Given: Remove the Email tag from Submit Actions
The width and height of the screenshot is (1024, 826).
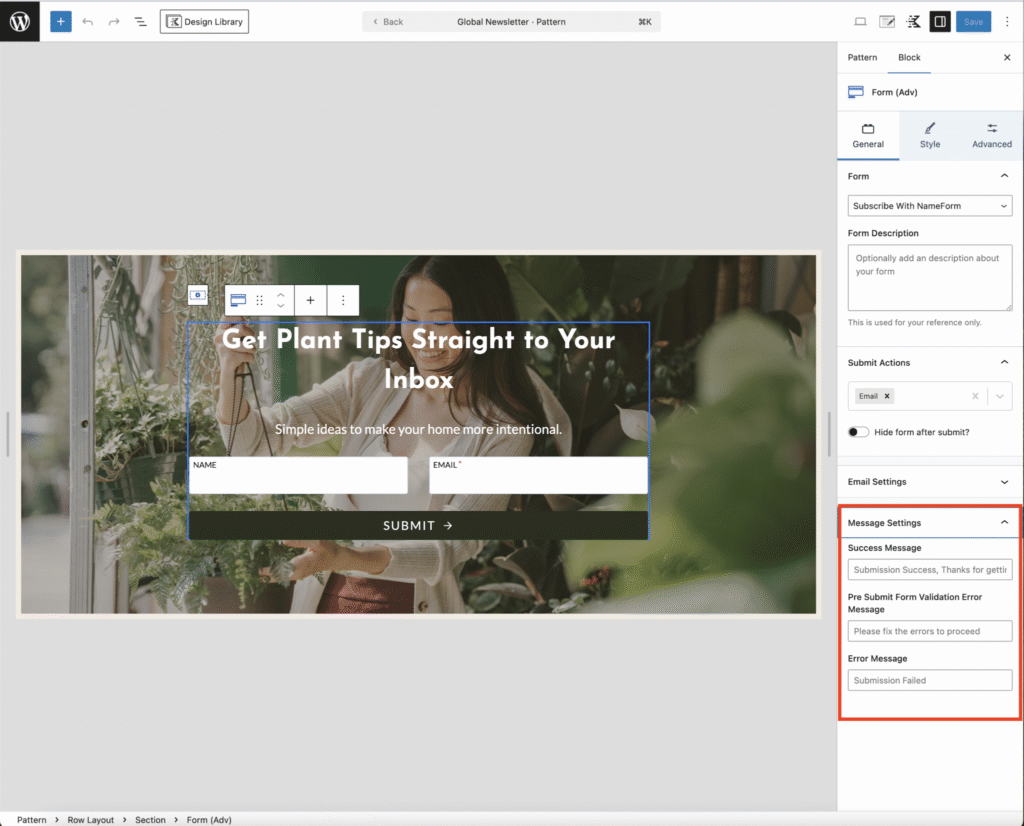Looking at the screenshot, I should [886, 396].
